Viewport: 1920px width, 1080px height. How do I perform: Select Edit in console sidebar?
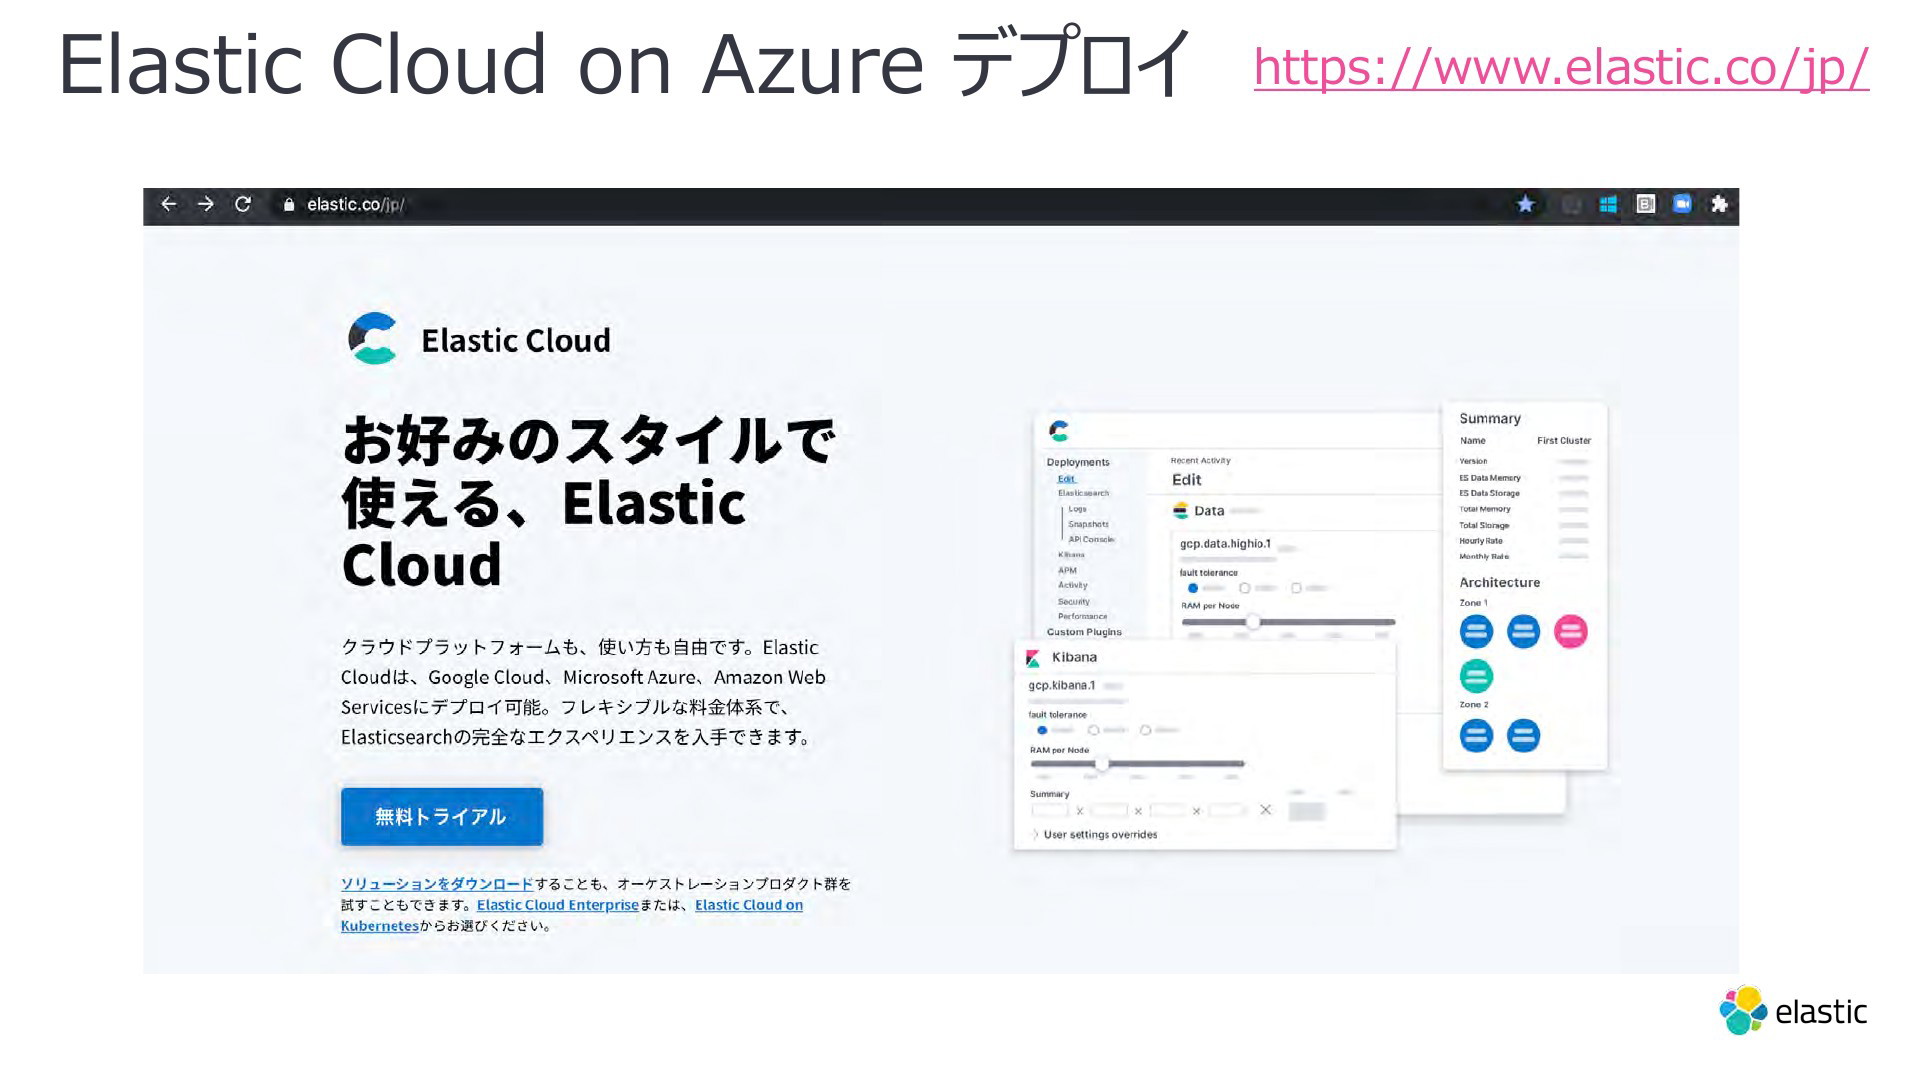[1066, 479]
